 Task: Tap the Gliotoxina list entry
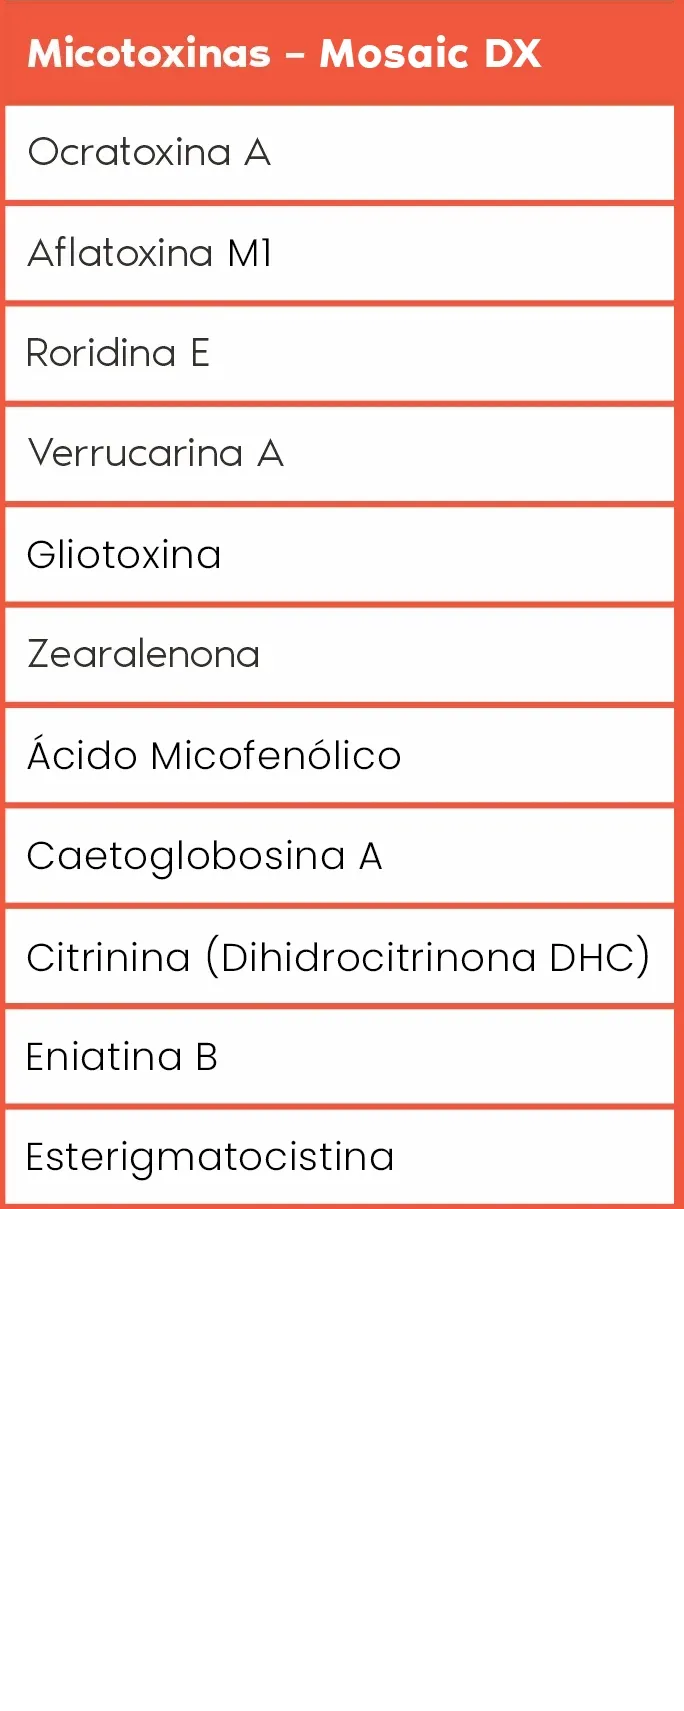coord(340,555)
